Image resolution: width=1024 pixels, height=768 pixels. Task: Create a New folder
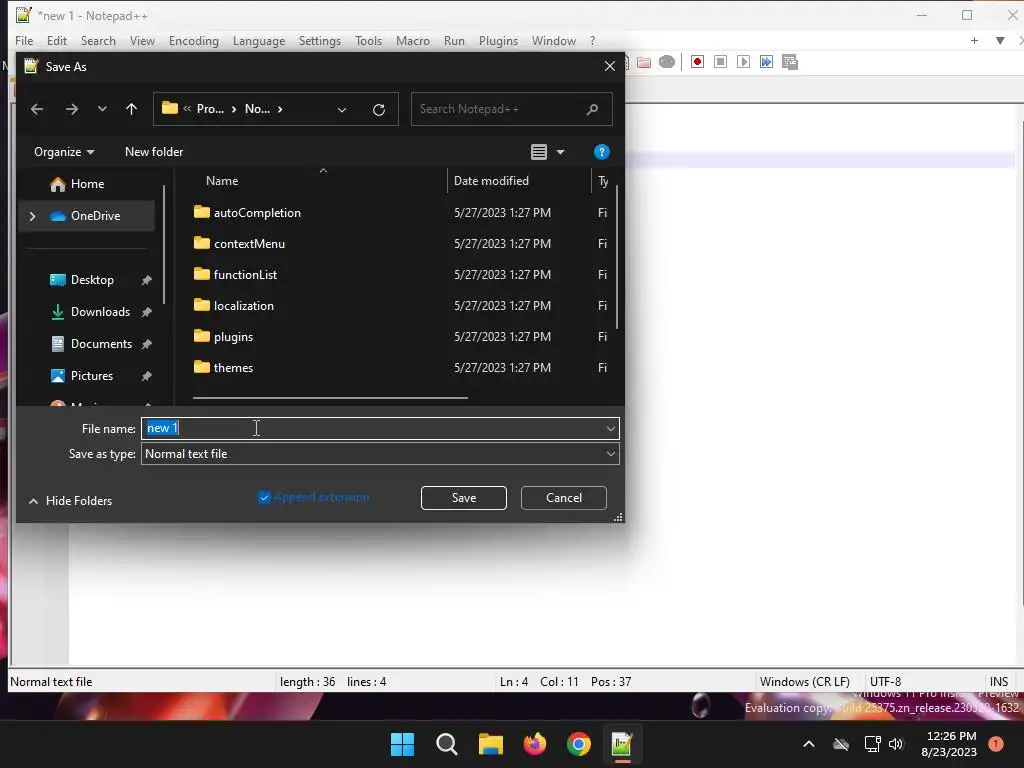click(154, 152)
